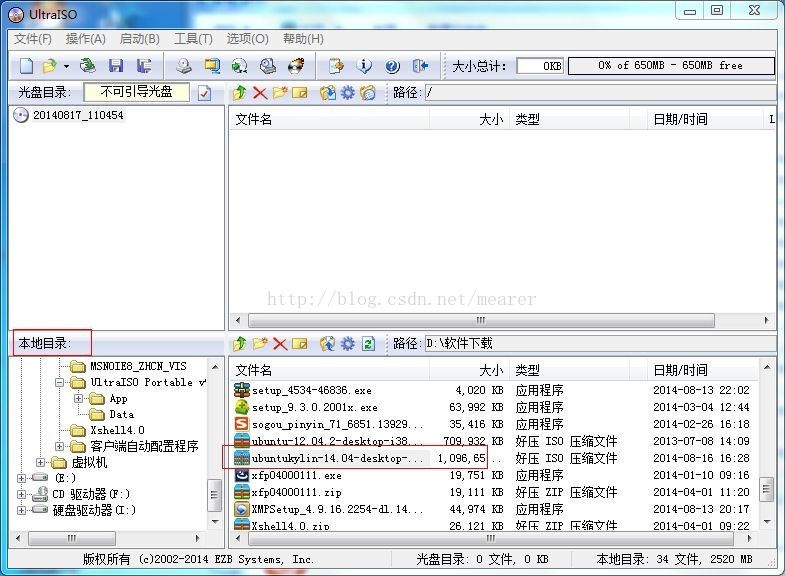Click the green Refresh icon in local toolbar
Image resolution: width=785 pixels, height=576 pixels.
[368, 343]
